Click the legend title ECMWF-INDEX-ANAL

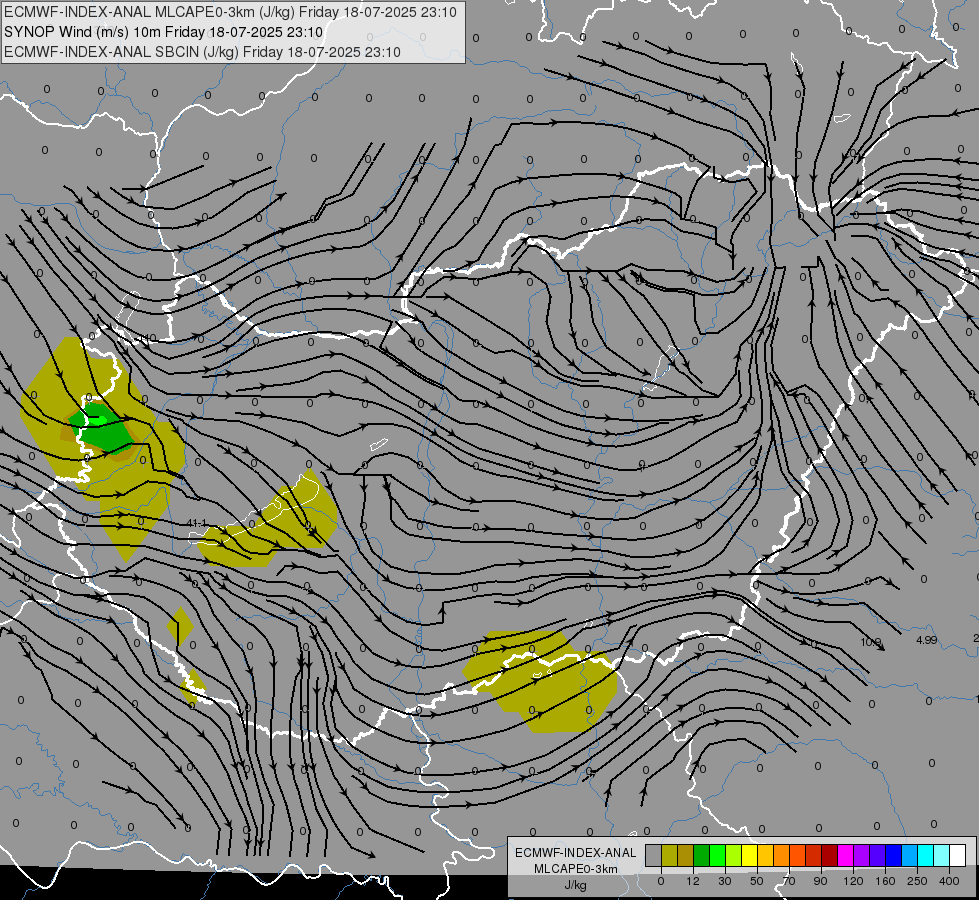coord(575,853)
